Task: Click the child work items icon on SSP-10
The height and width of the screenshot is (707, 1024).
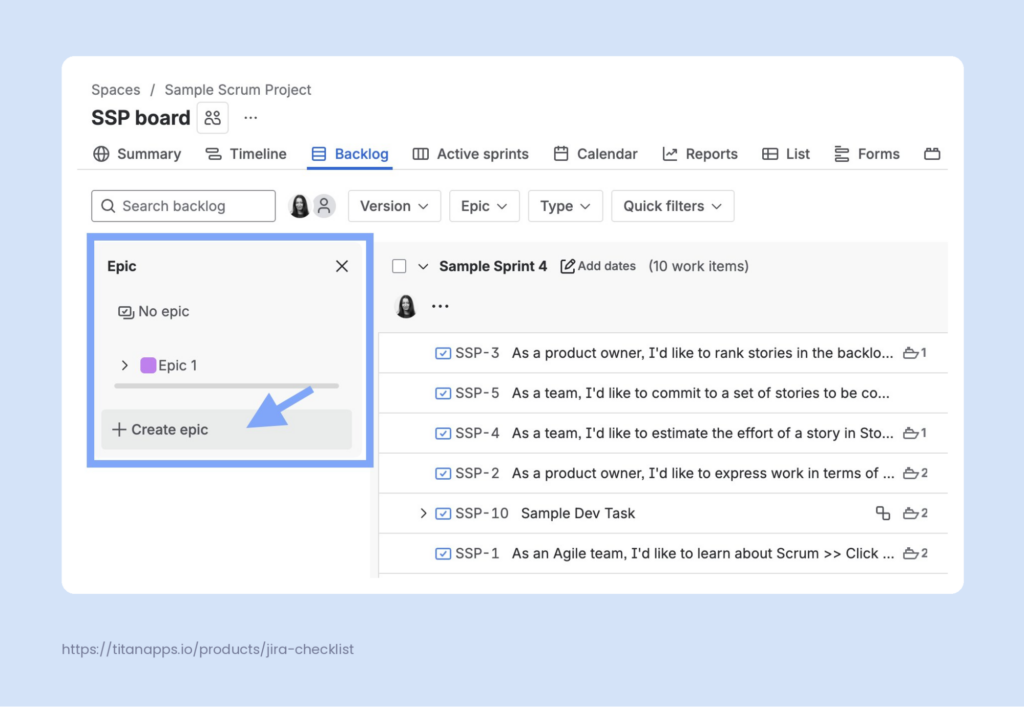Action: pyautogui.click(x=883, y=513)
